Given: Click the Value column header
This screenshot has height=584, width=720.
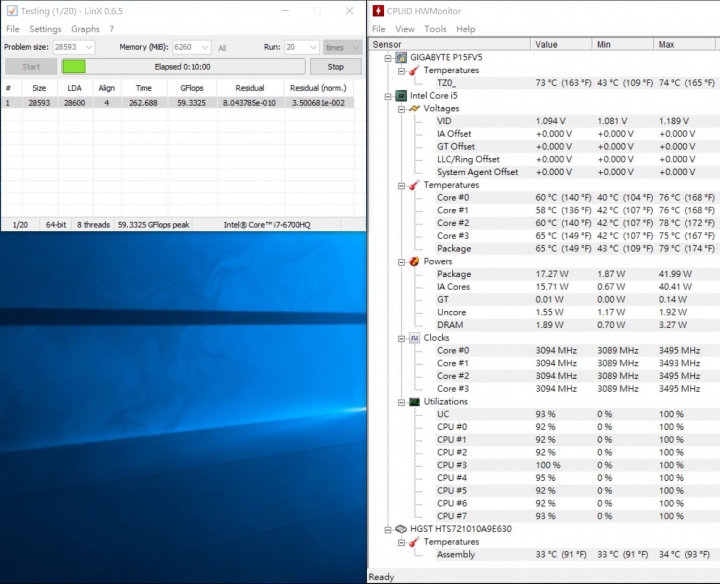Looking at the screenshot, I should click(x=561, y=45).
